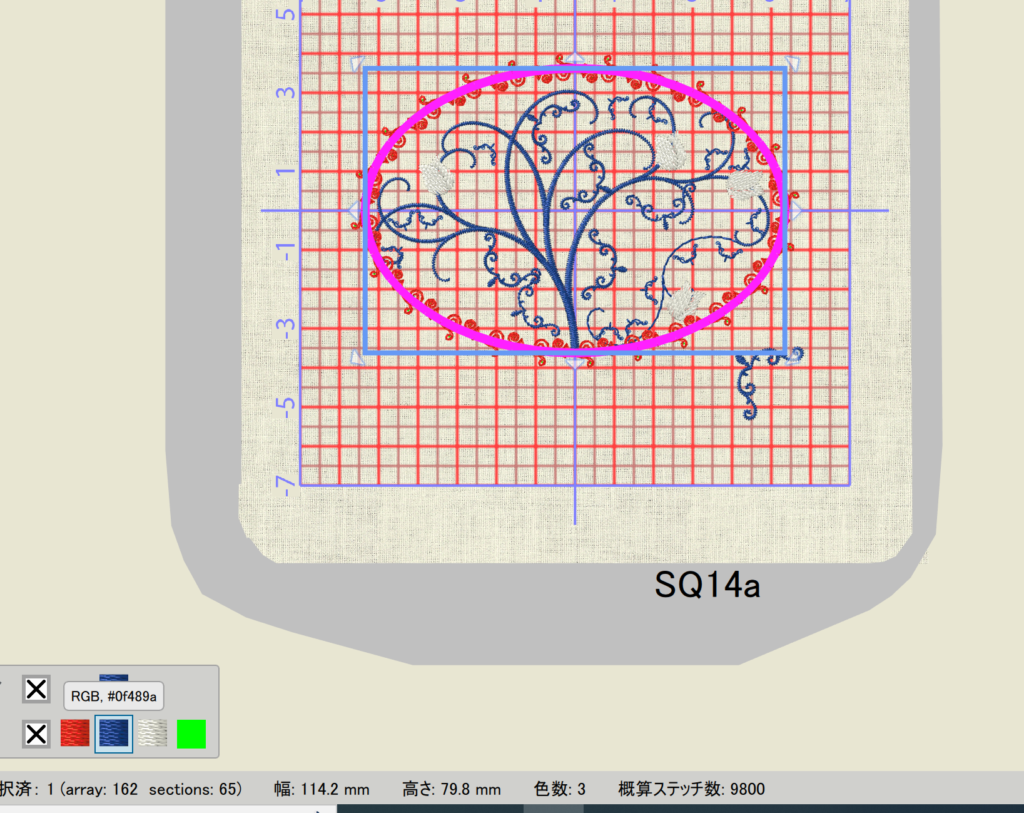Toggle the lower X box beside the red swatch
This screenshot has width=1024, height=813.
point(36,734)
